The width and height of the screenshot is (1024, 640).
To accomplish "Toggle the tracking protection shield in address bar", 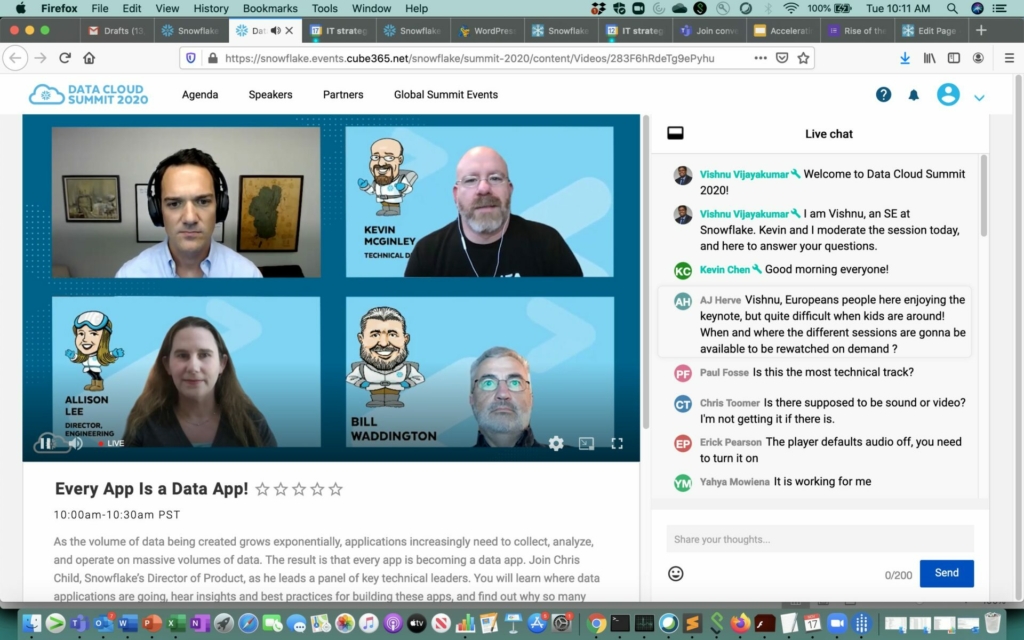I will [x=190, y=59].
